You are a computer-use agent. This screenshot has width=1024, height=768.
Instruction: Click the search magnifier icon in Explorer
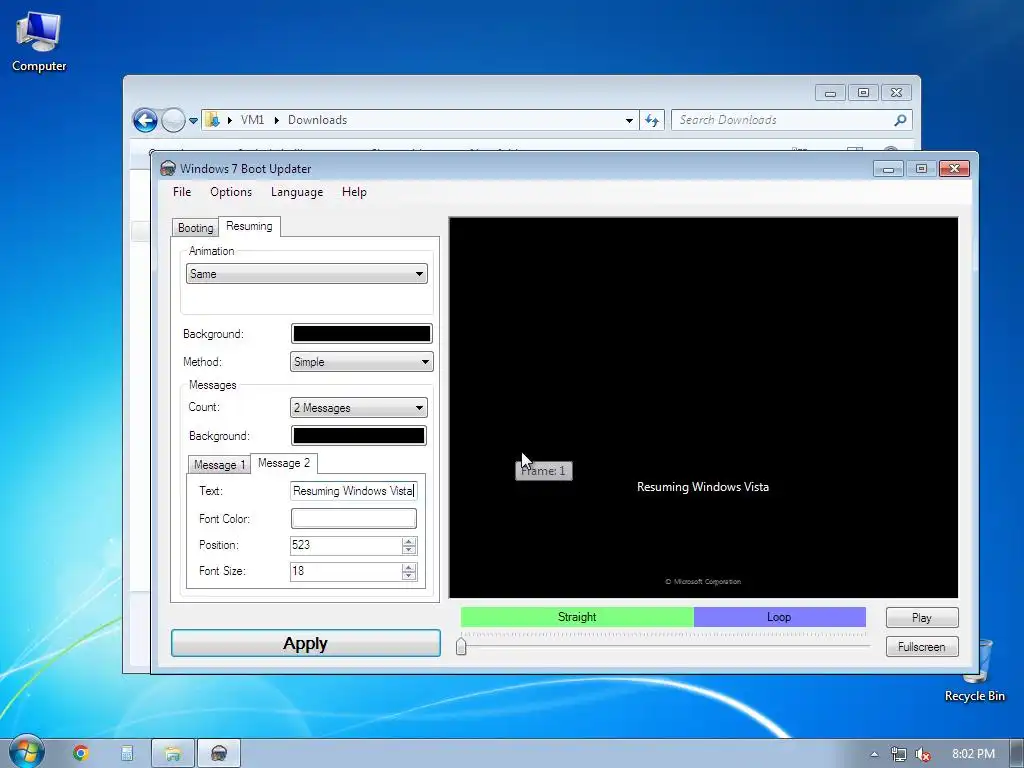pyautogui.click(x=900, y=120)
